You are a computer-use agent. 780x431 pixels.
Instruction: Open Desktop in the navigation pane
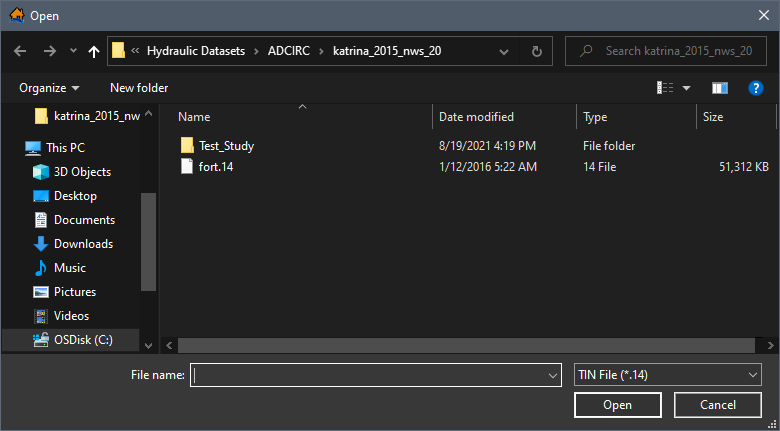click(65, 196)
